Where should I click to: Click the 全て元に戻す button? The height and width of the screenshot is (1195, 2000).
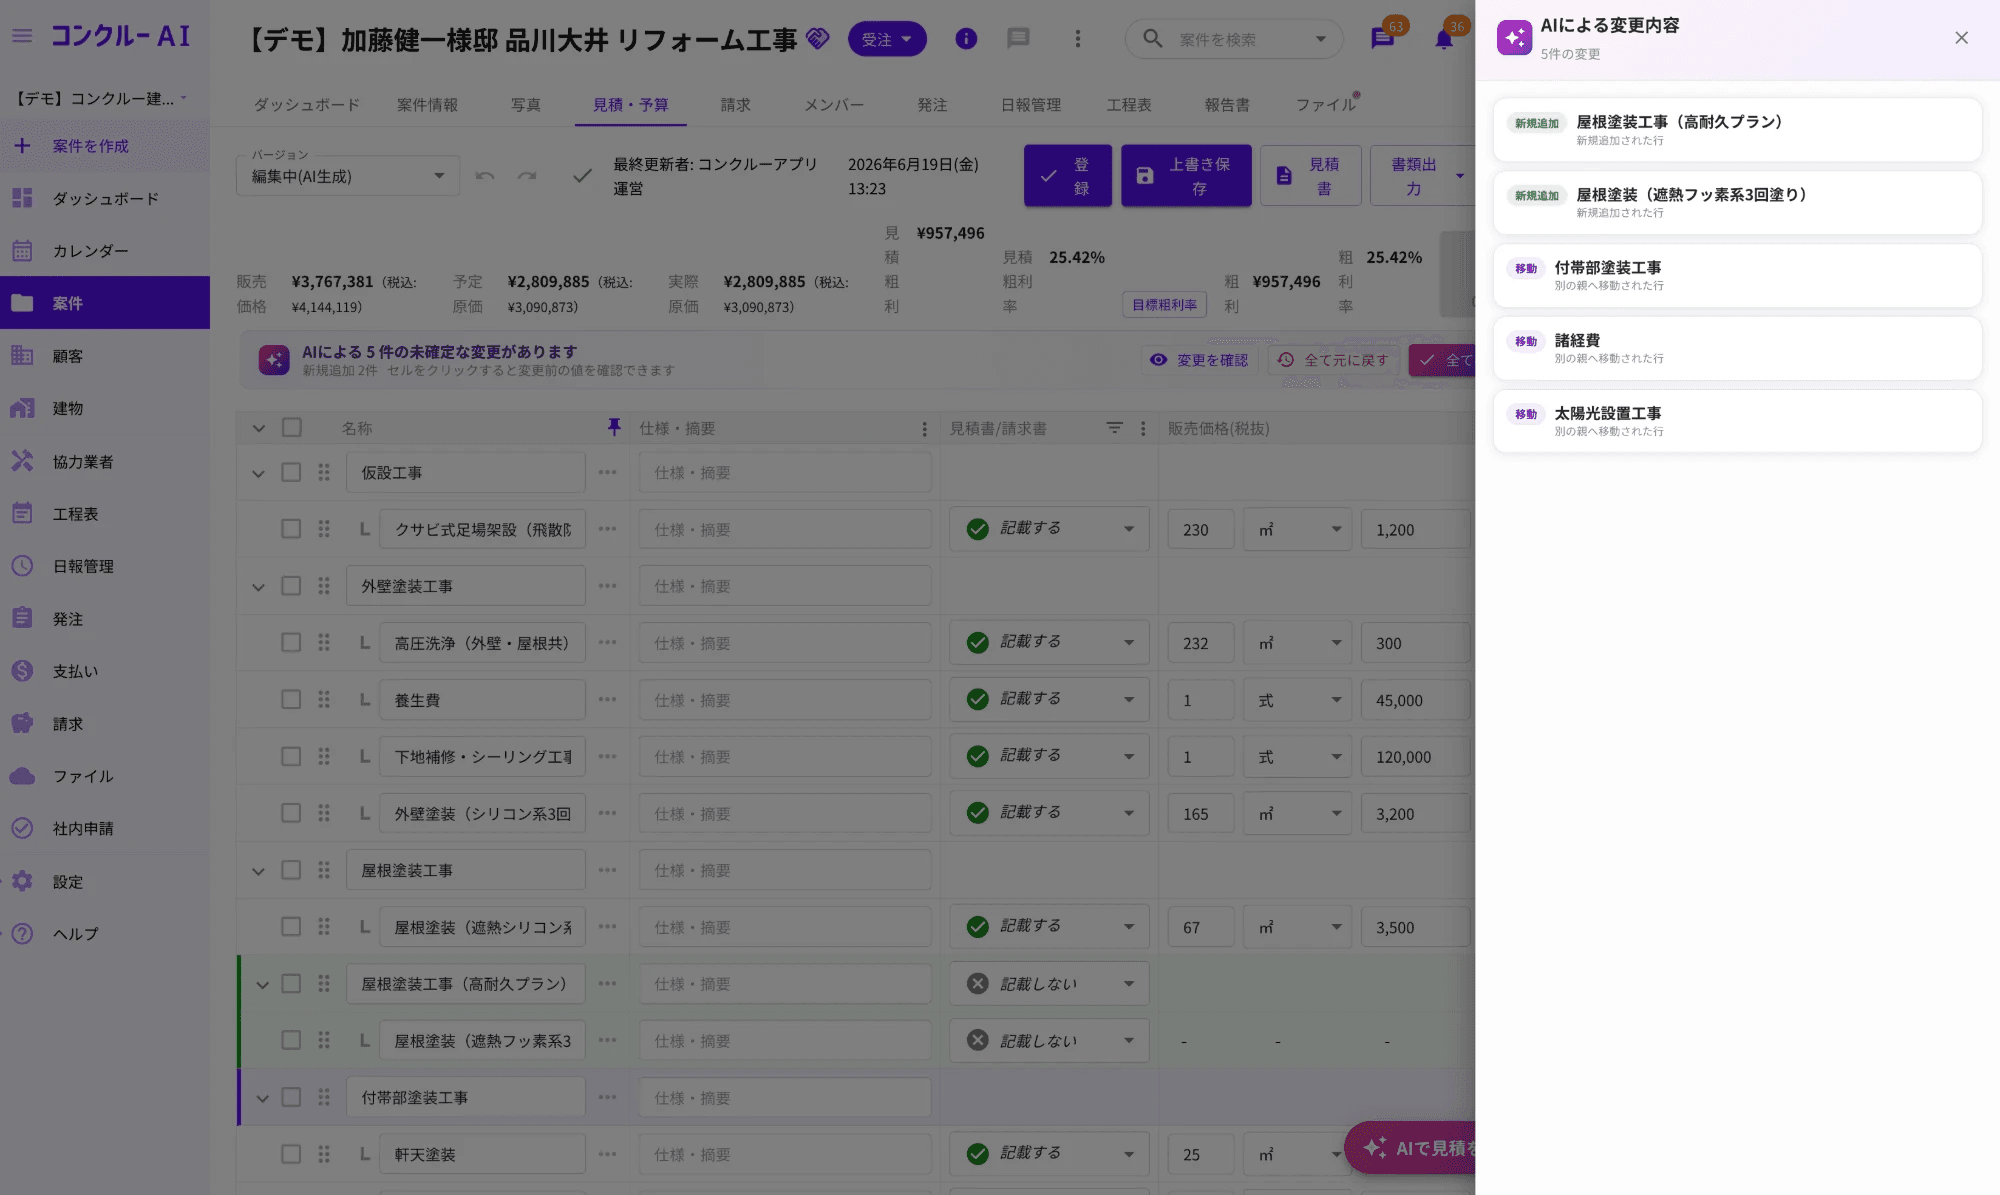(x=1333, y=360)
